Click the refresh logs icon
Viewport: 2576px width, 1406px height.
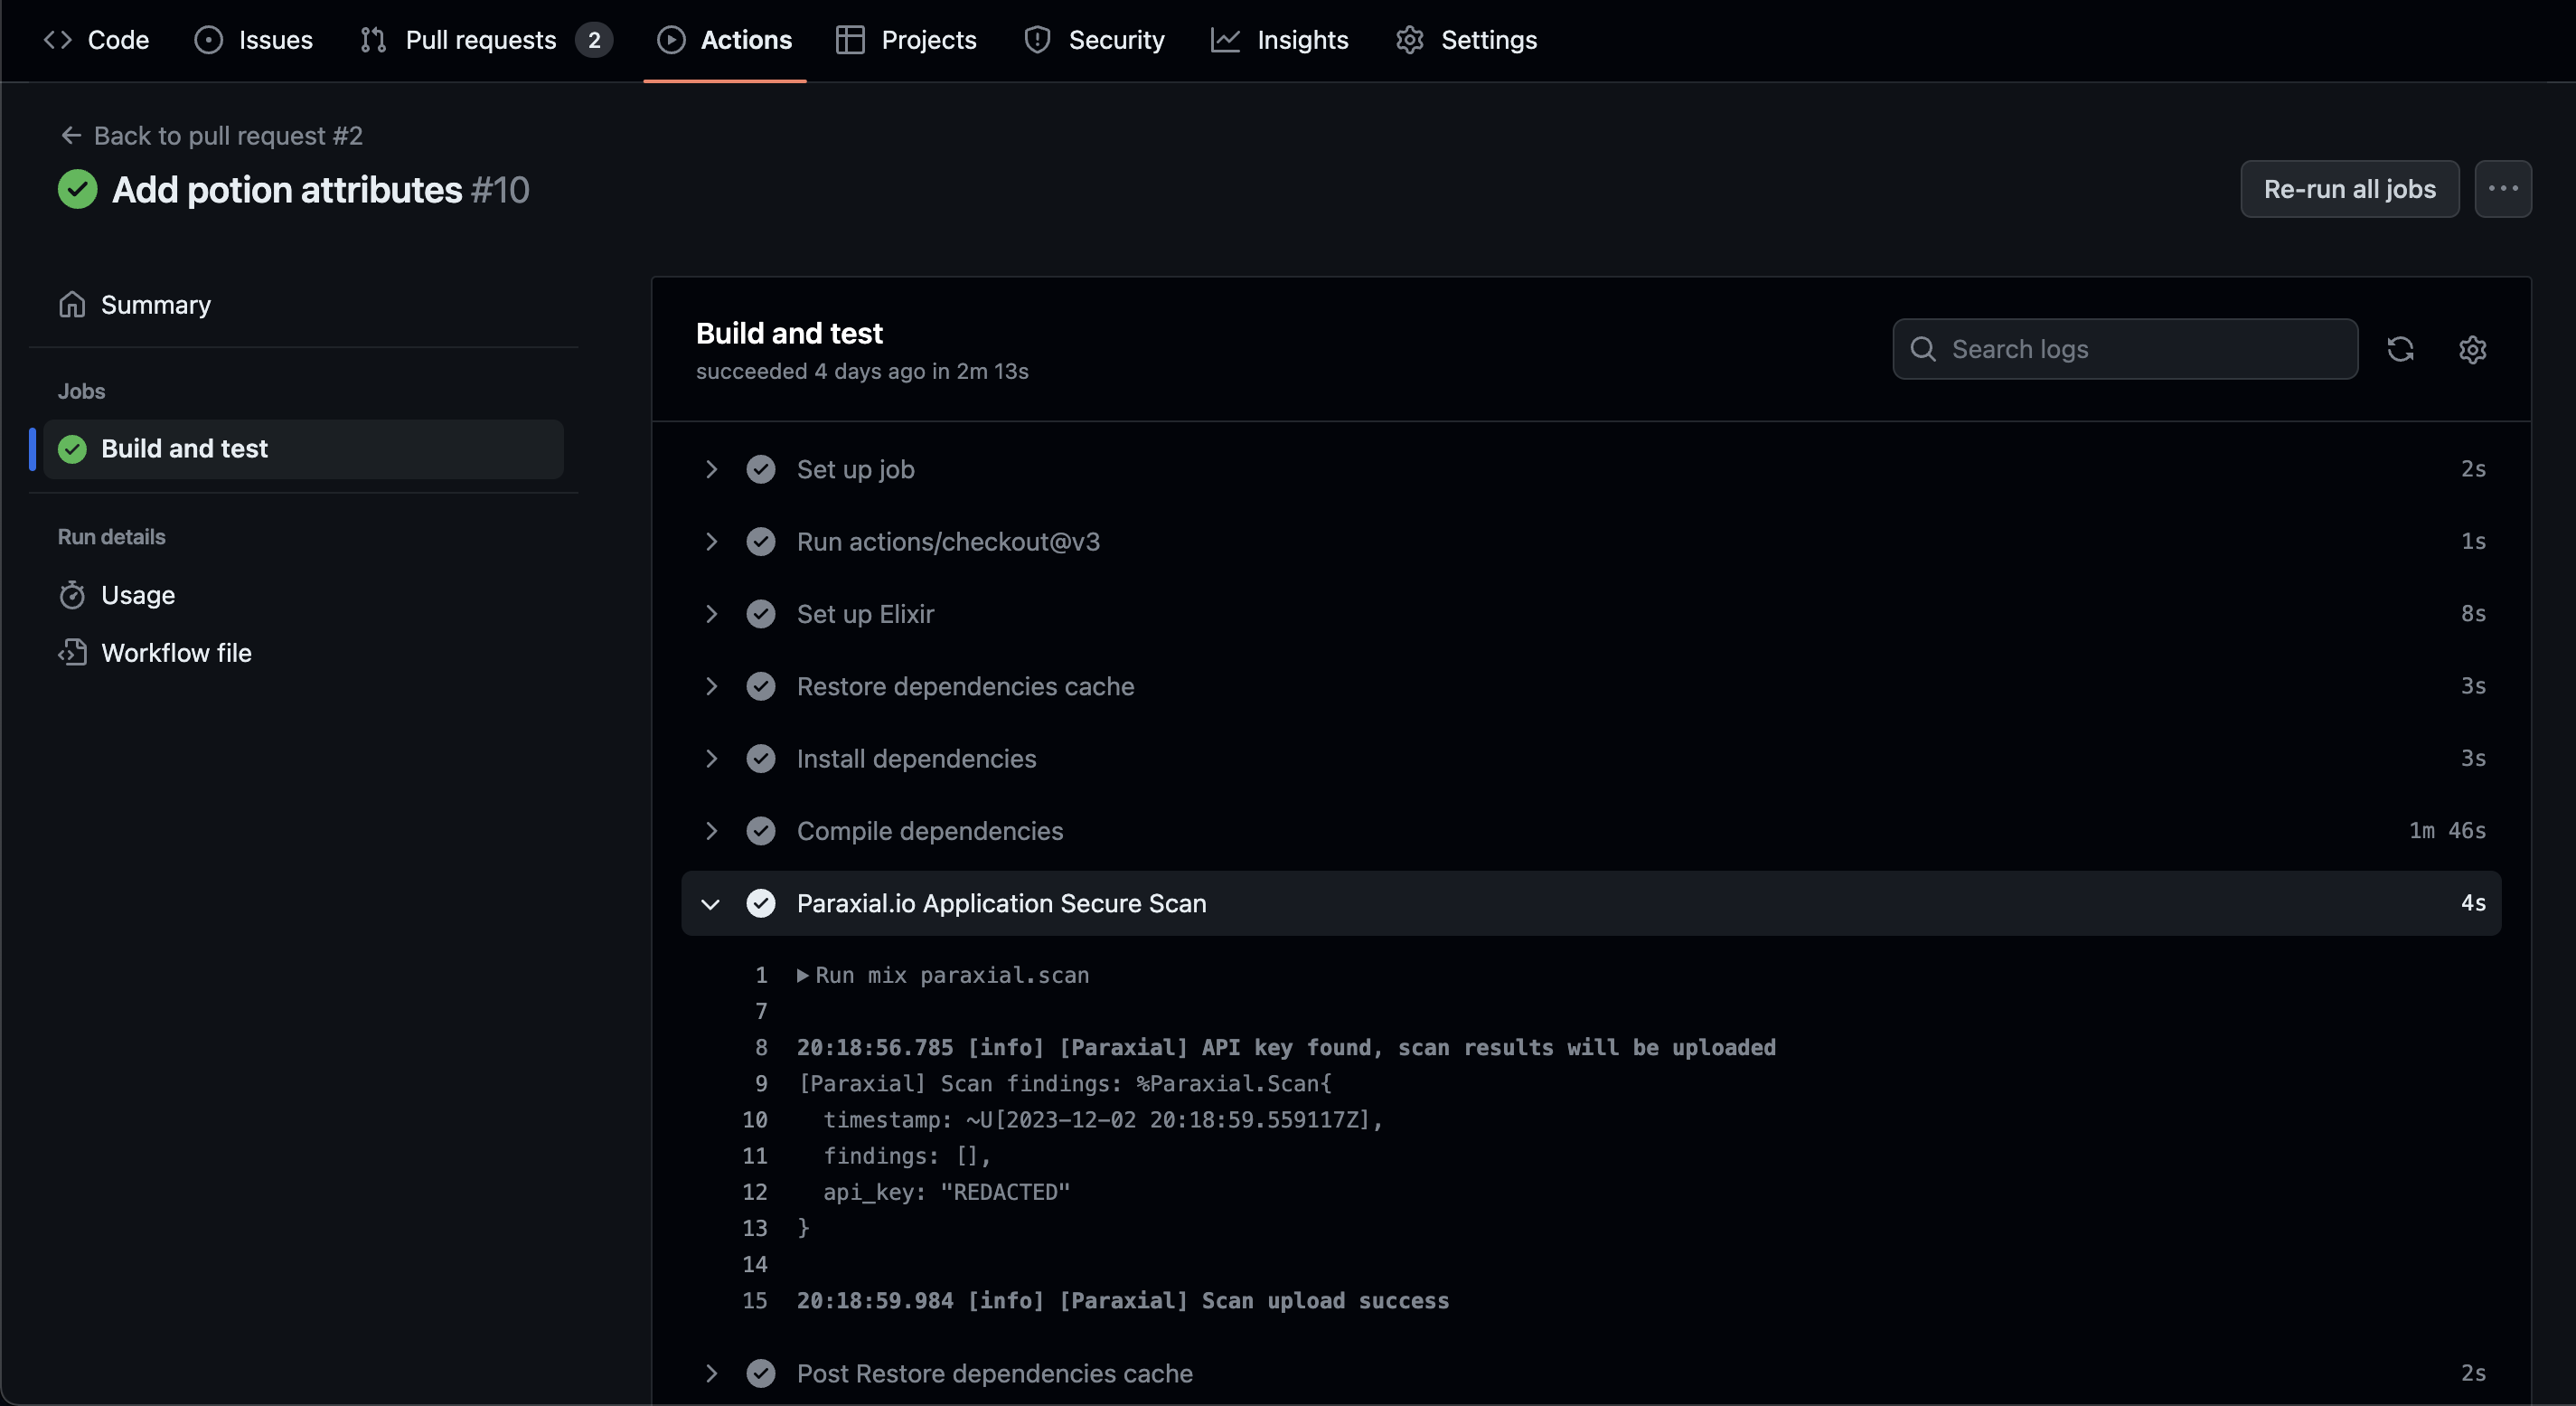[2400, 349]
